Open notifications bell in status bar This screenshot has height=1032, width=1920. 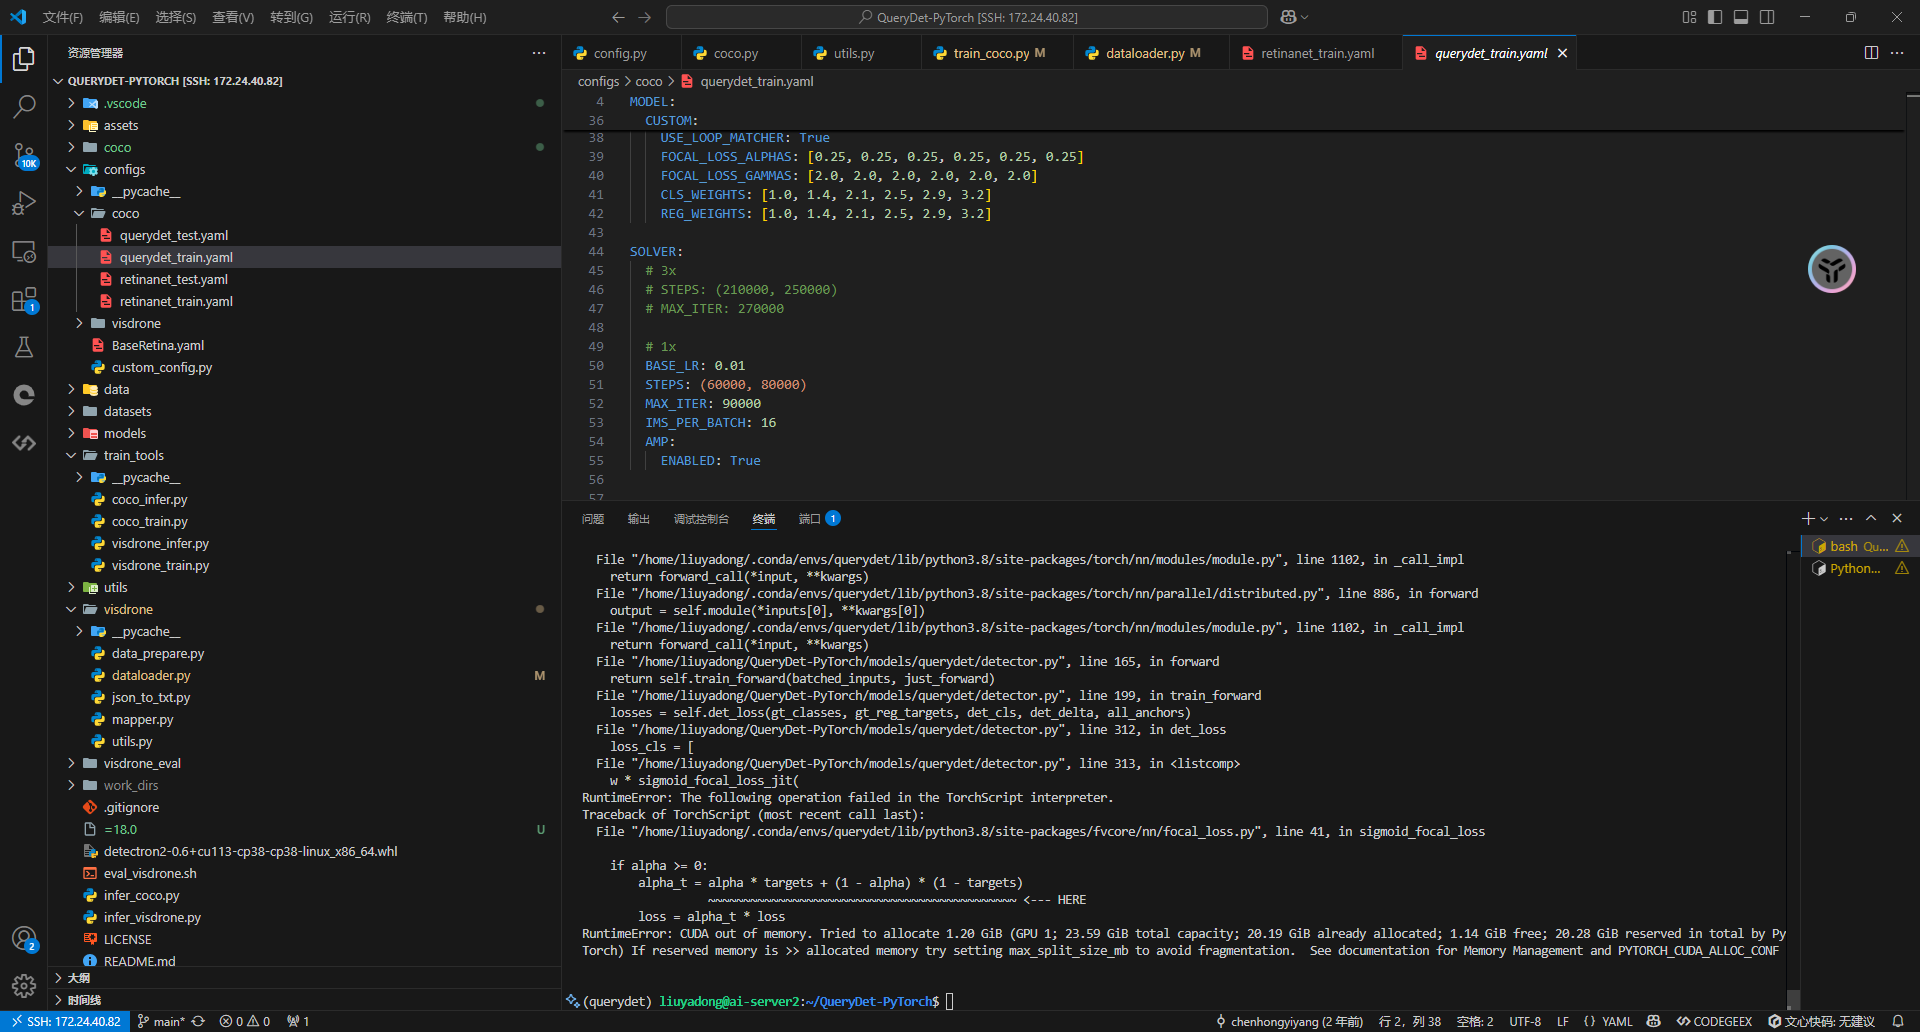pos(1898,1021)
